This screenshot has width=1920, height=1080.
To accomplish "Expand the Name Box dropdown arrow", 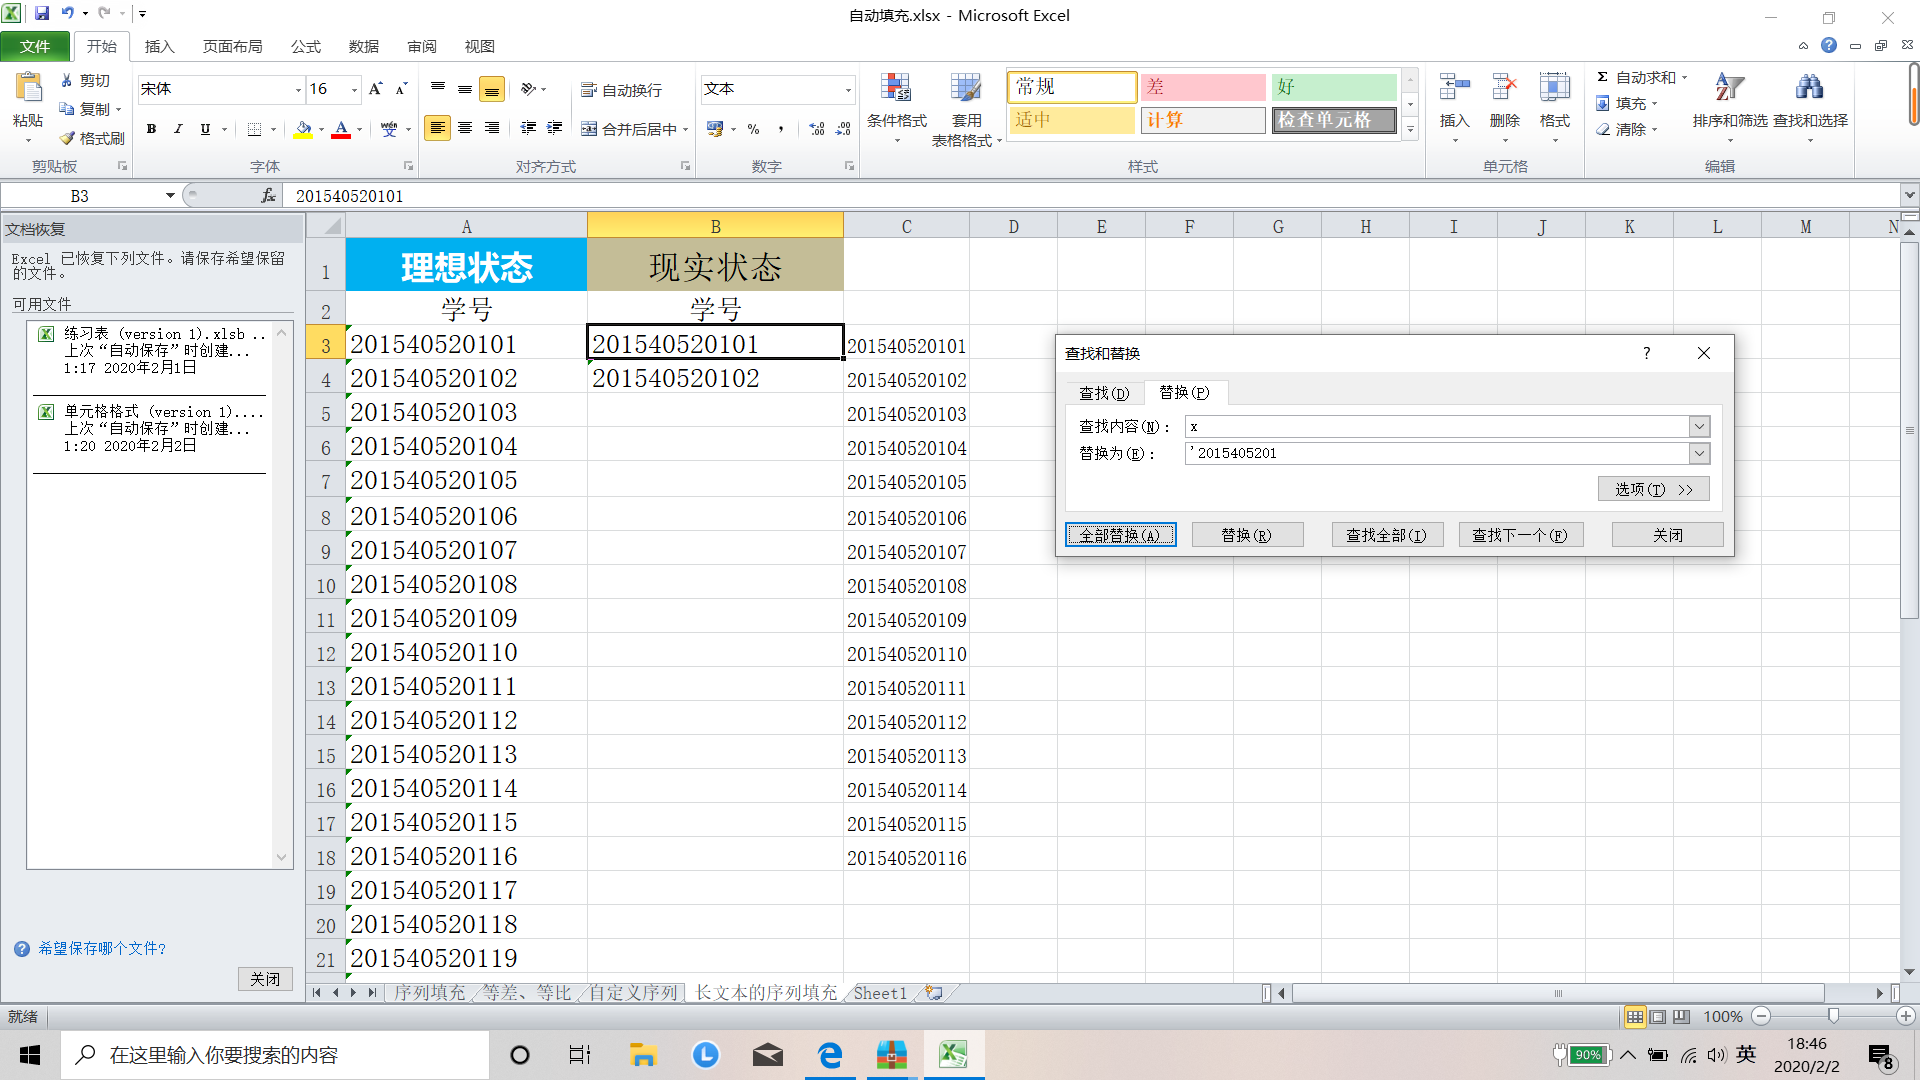I will click(x=170, y=196).
